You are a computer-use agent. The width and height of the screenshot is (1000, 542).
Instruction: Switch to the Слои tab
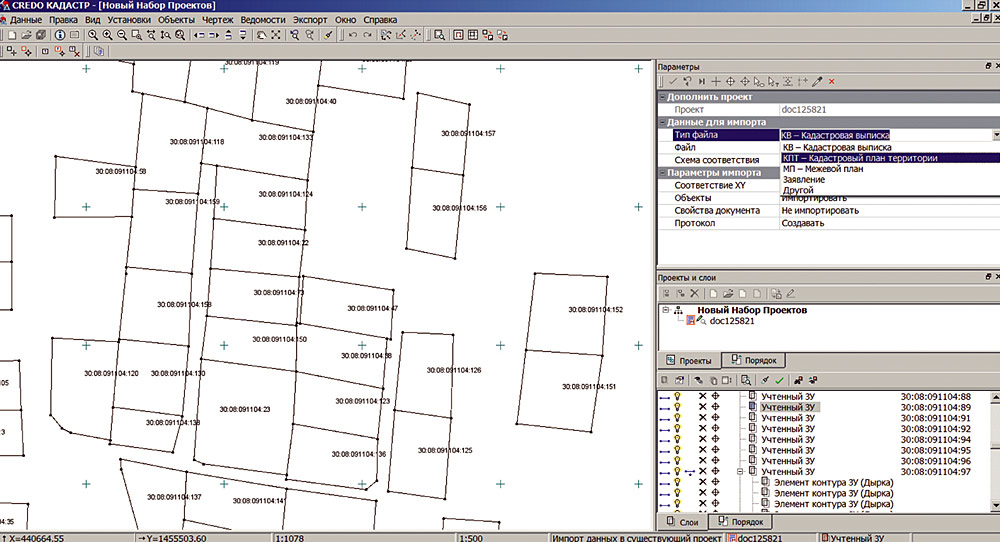tap(682, 522)
